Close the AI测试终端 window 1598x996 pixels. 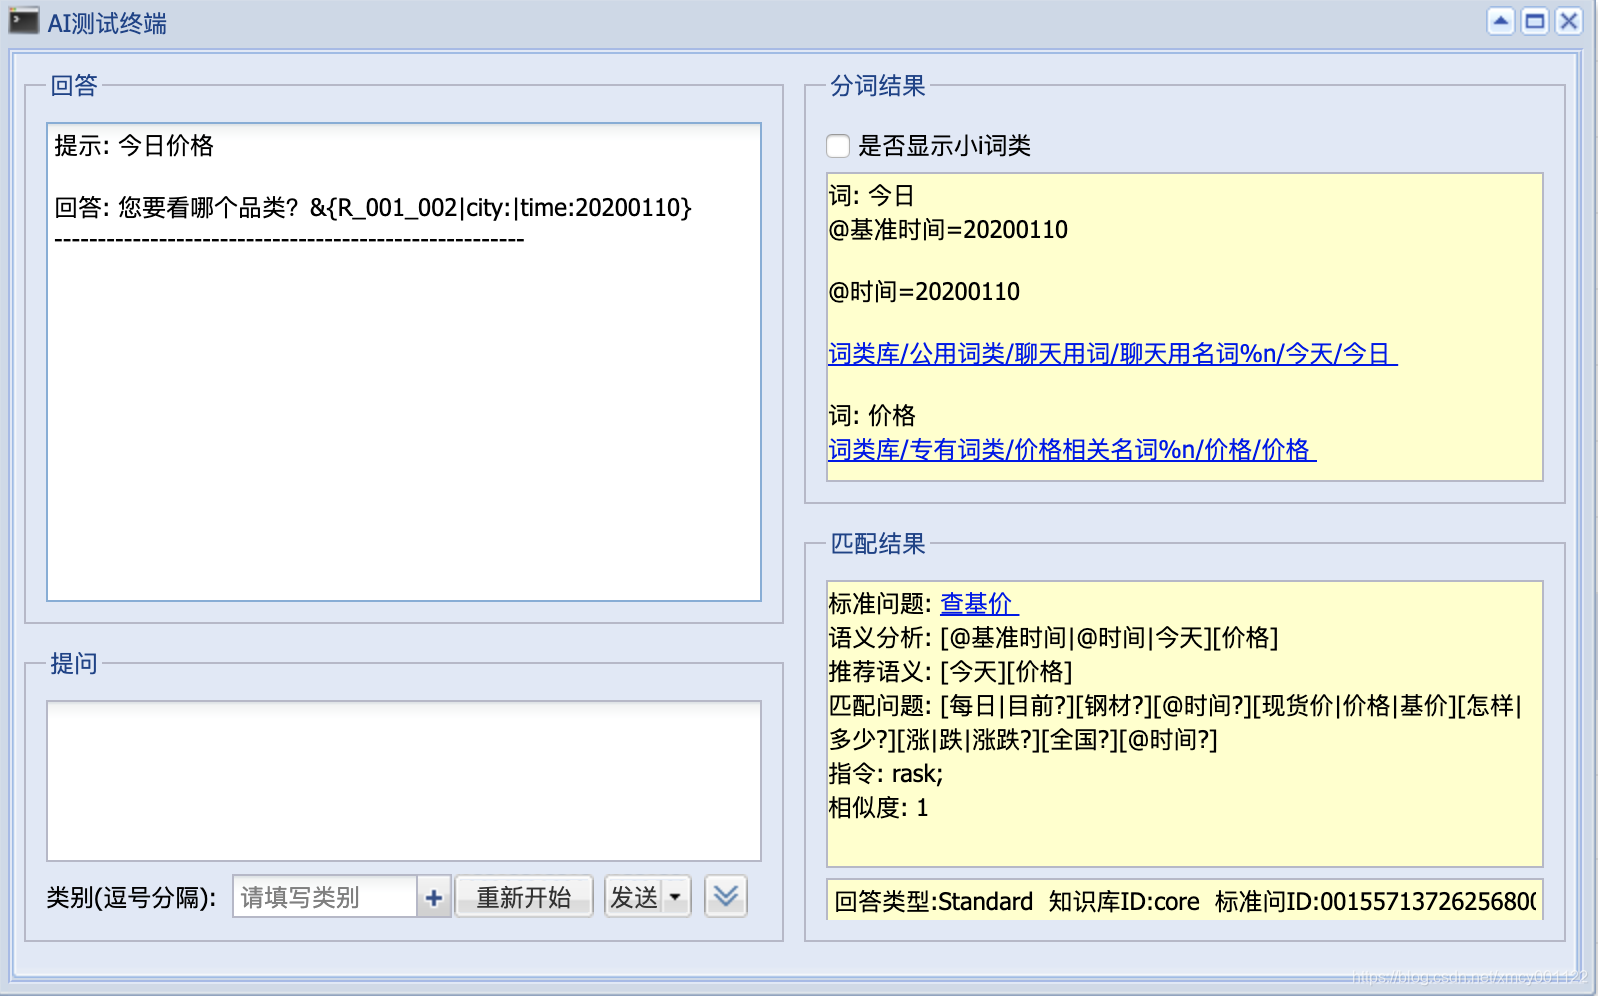coord(1569,21)
